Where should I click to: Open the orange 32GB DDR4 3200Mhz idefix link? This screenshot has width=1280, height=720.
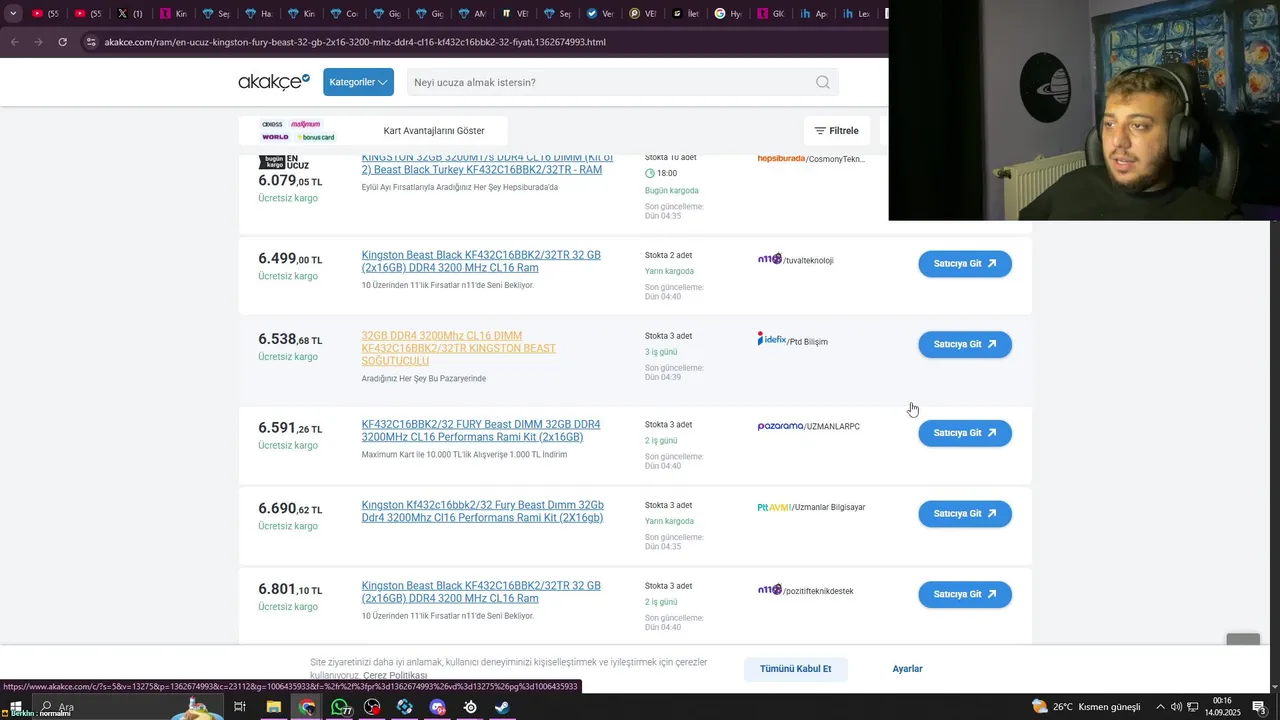coord(458,348)
